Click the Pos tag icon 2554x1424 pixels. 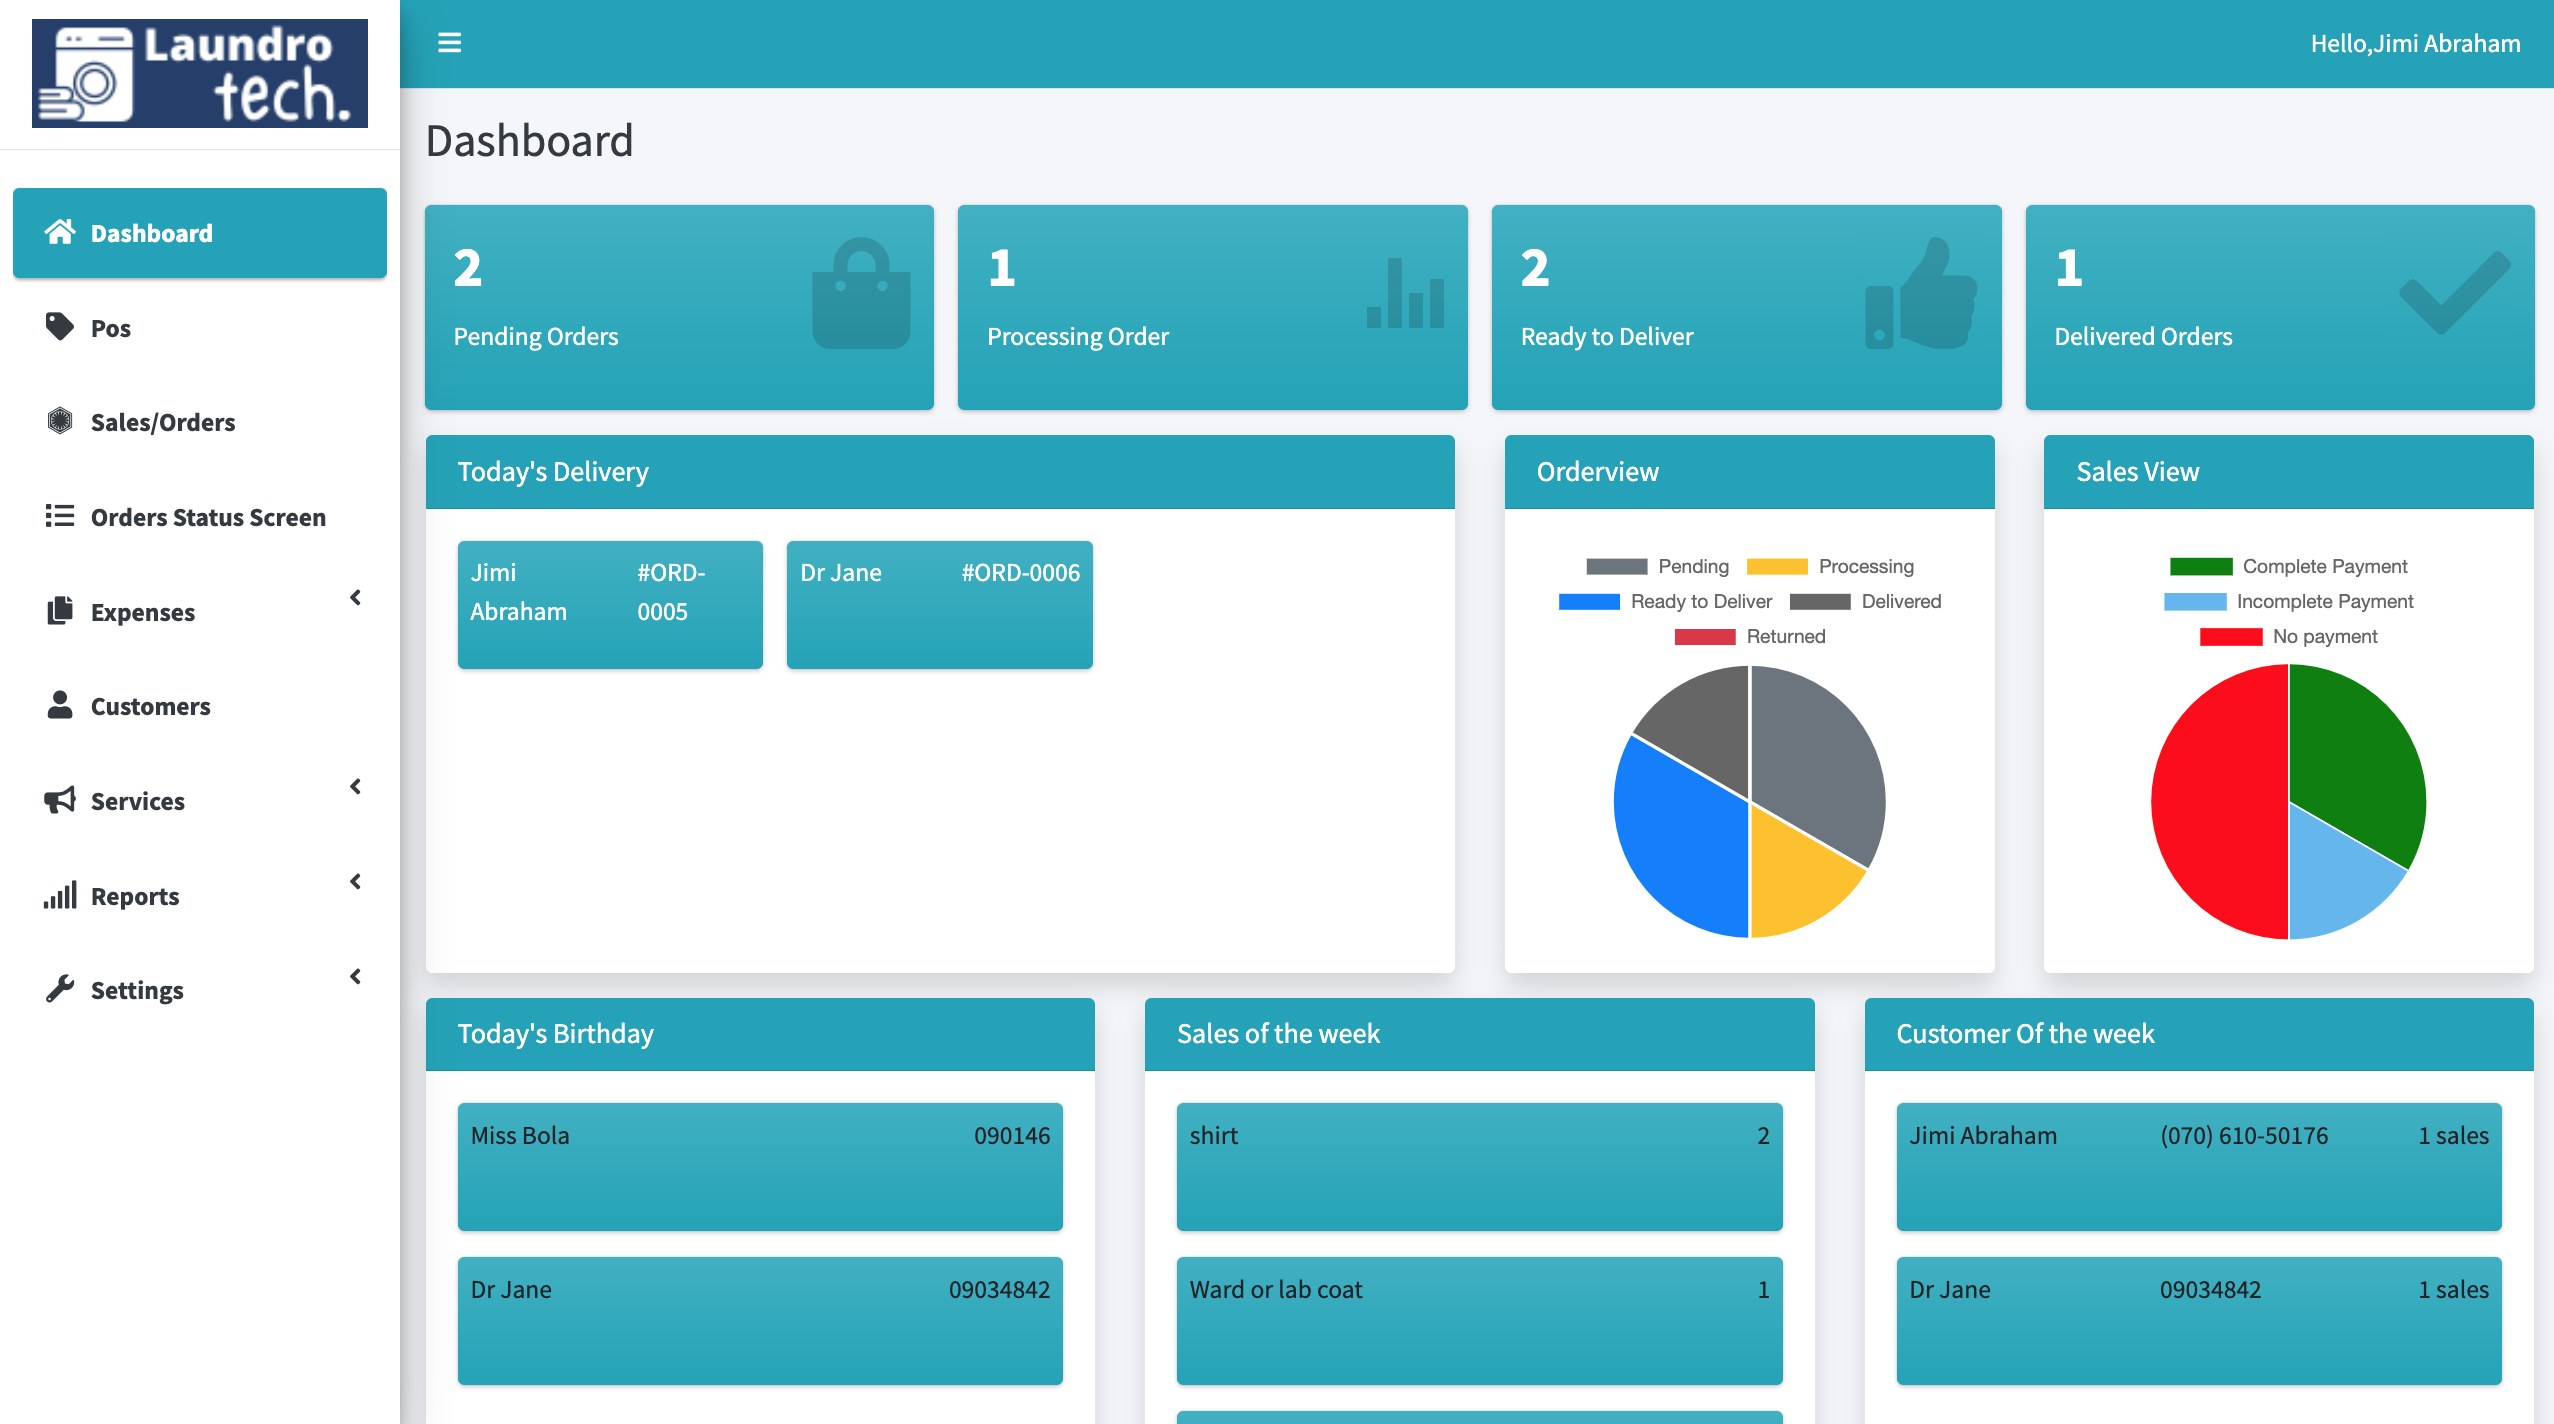coord(60,327)
